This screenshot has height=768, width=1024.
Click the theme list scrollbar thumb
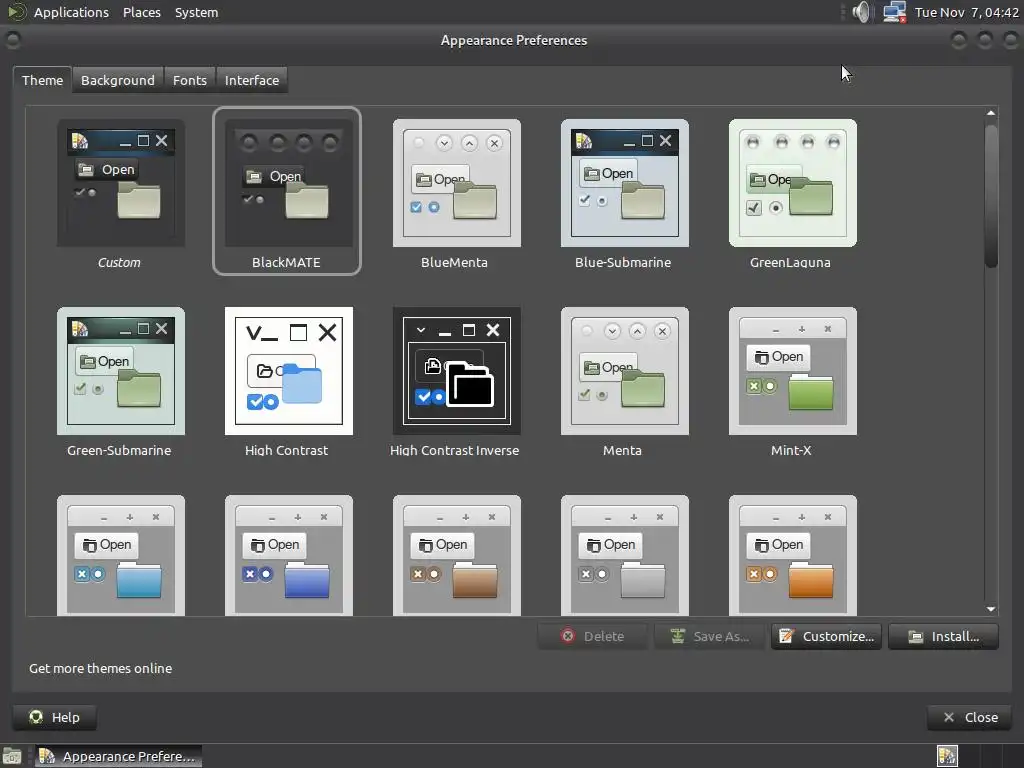click(x=991, y=195)
